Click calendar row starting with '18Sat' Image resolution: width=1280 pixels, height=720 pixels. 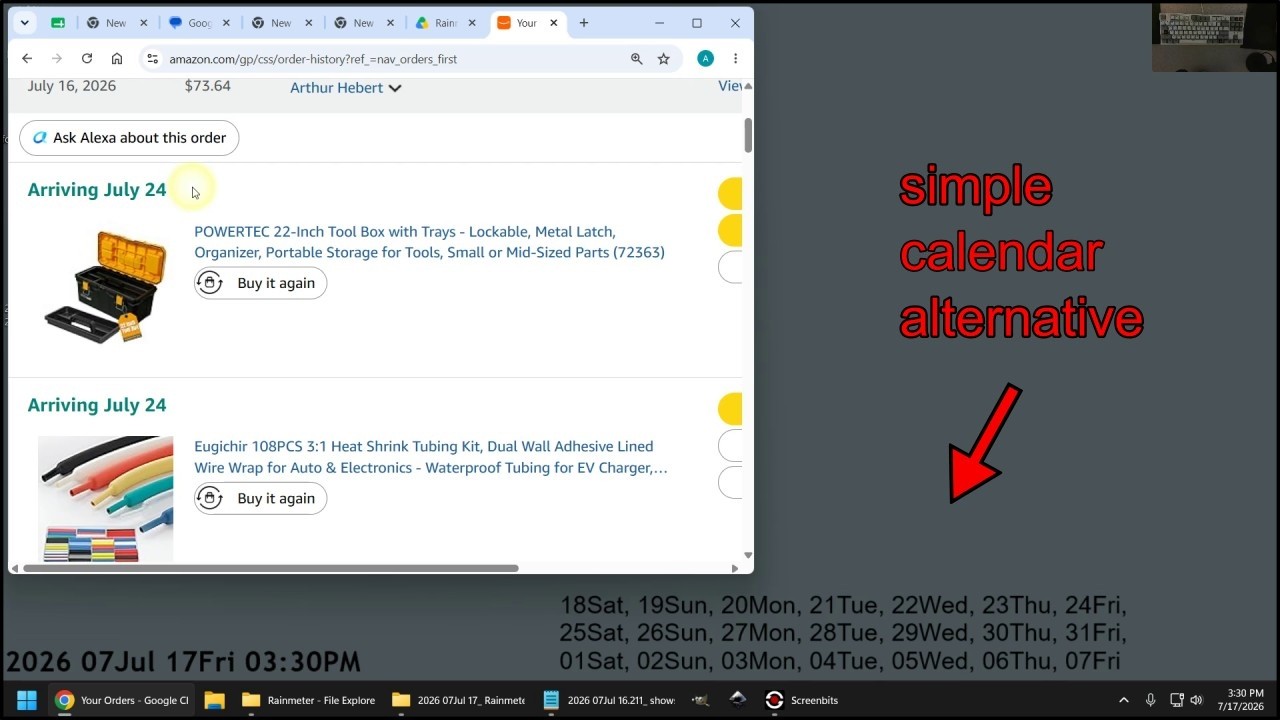843,605
